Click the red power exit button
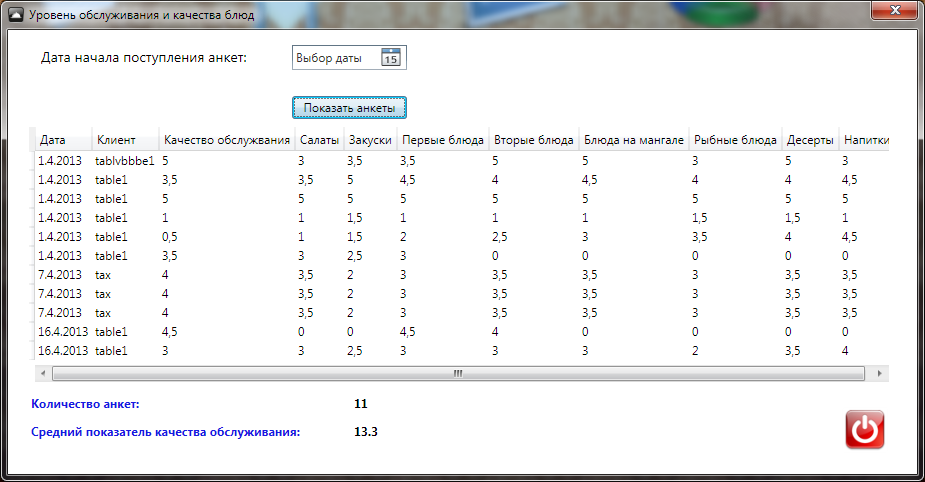The height and width of the screenshot is (482, 925). pyautogui.click(x=864, y=429)
